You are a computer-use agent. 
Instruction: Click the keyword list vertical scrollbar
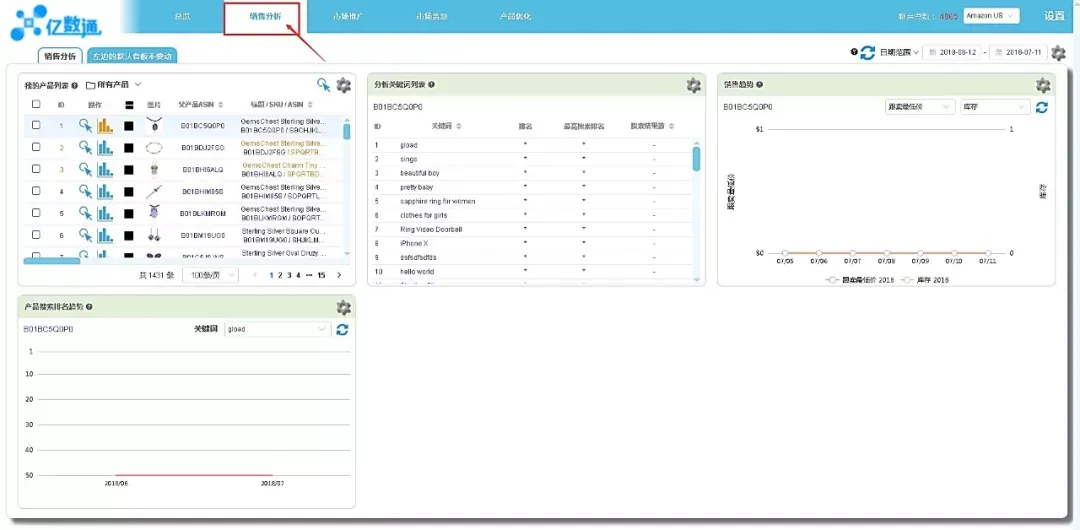pos(696,159)
